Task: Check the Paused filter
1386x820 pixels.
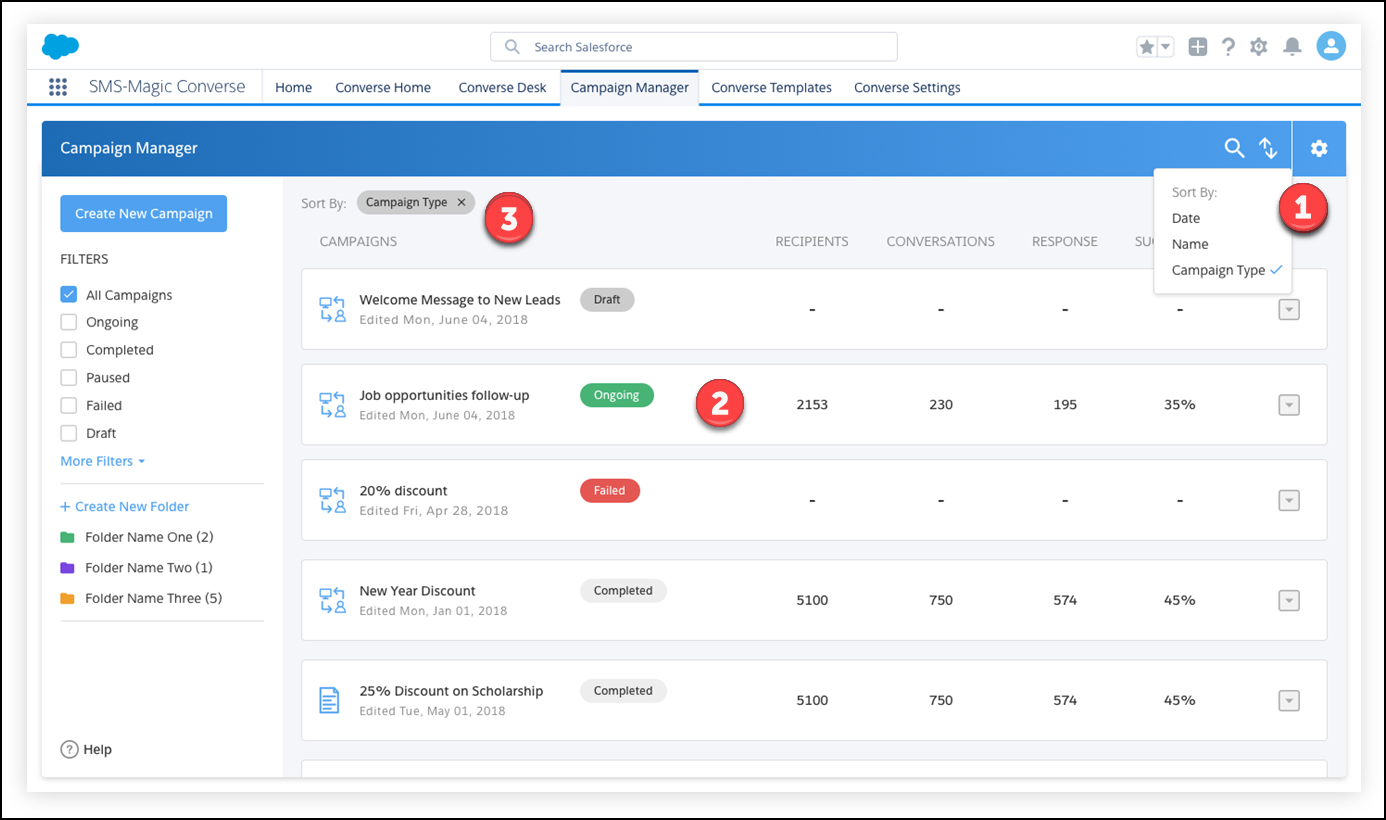Action: pos(69,377)
